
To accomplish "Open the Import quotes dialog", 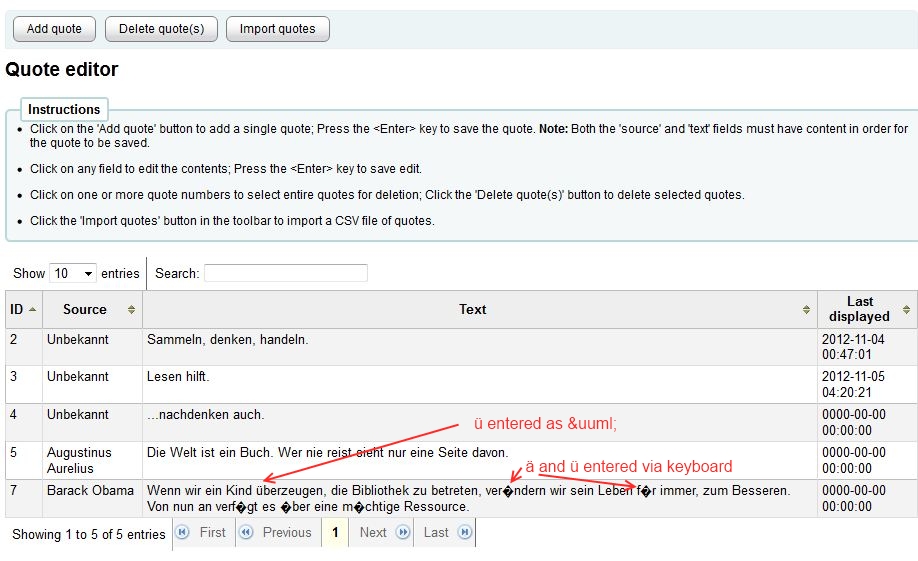I will pos(277,29).
